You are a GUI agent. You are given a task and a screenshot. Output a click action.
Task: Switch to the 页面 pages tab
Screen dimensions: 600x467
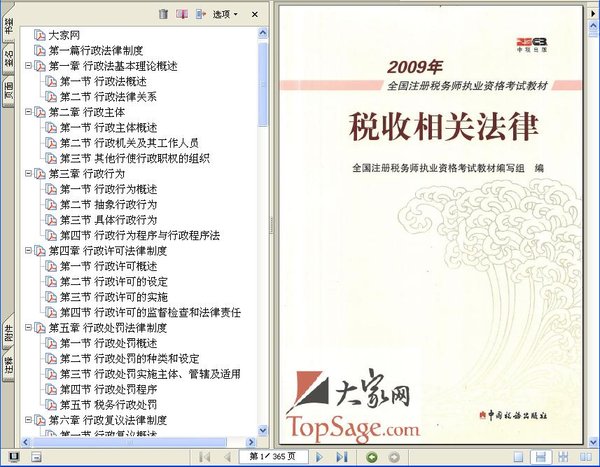(8, 92)
